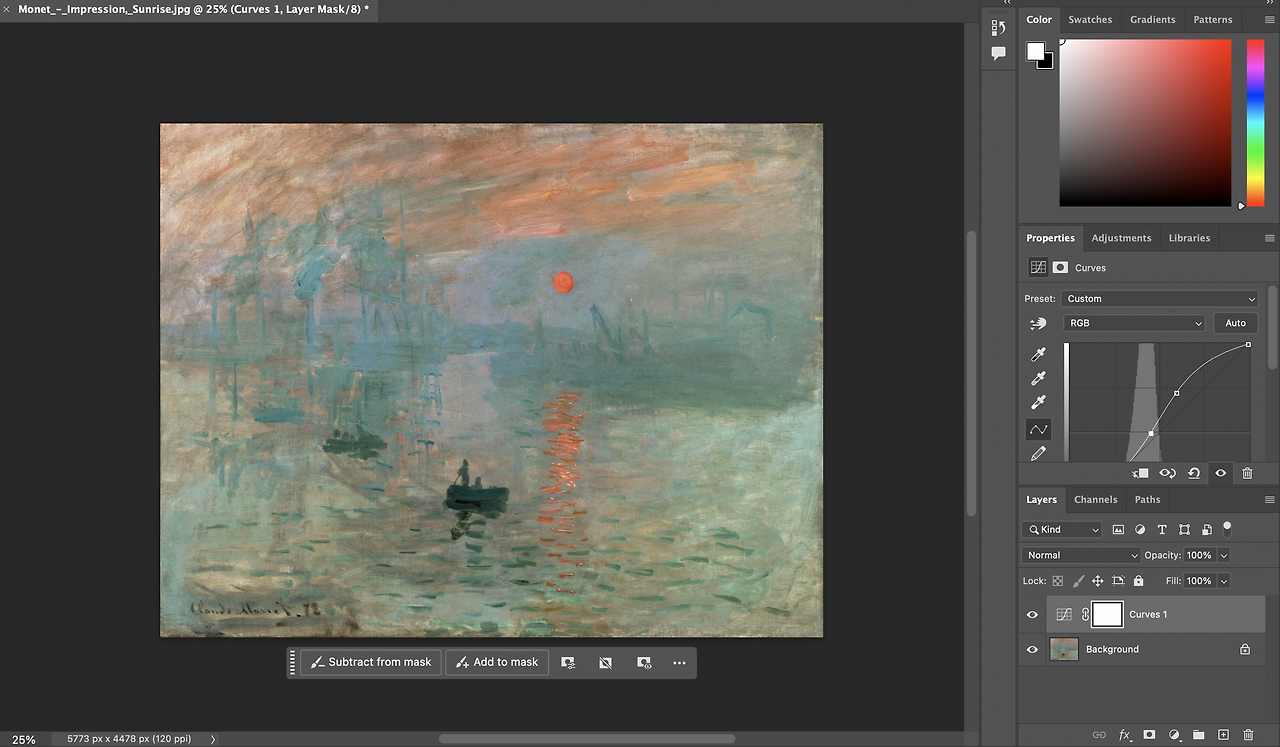The image size is (1280, 747).
Task: Click the Select and Mask taskbar icon
Action: [568, 662]
